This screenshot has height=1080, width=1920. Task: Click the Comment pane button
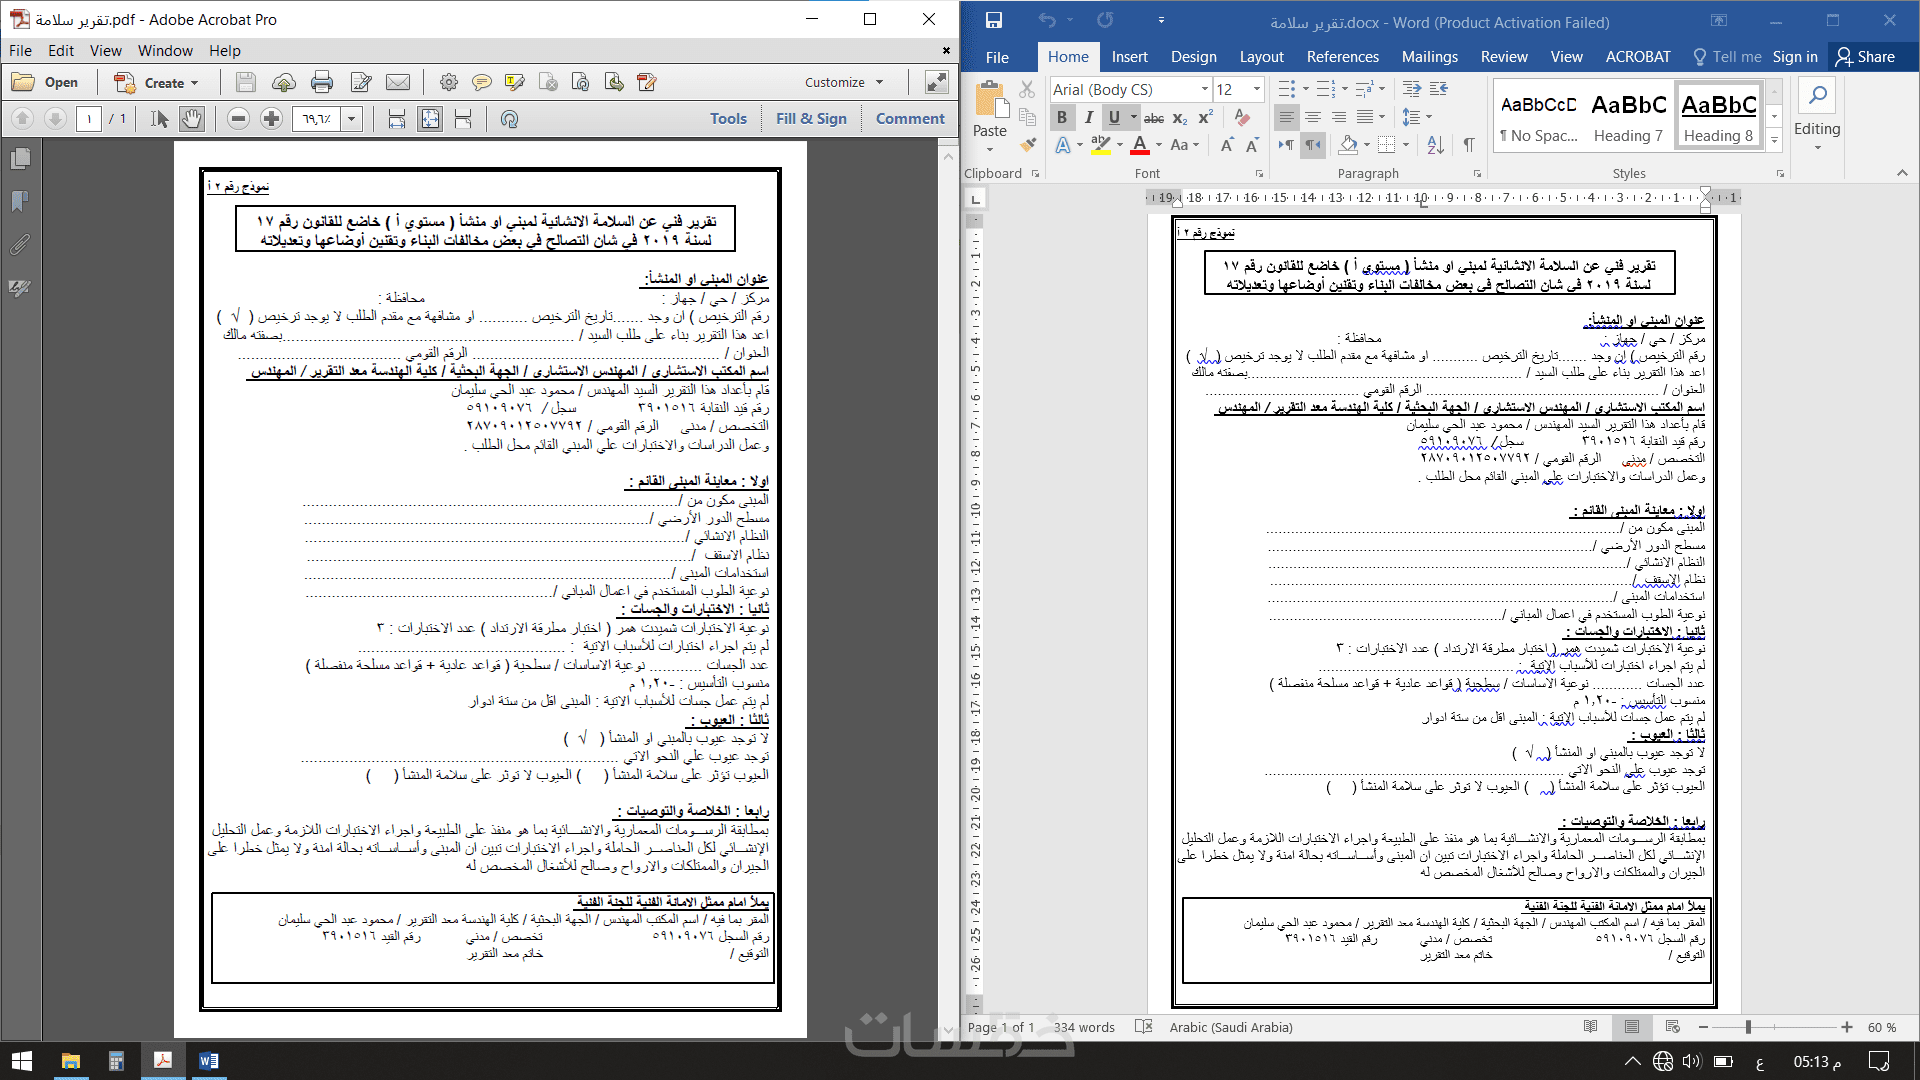(x=910, y=118)
